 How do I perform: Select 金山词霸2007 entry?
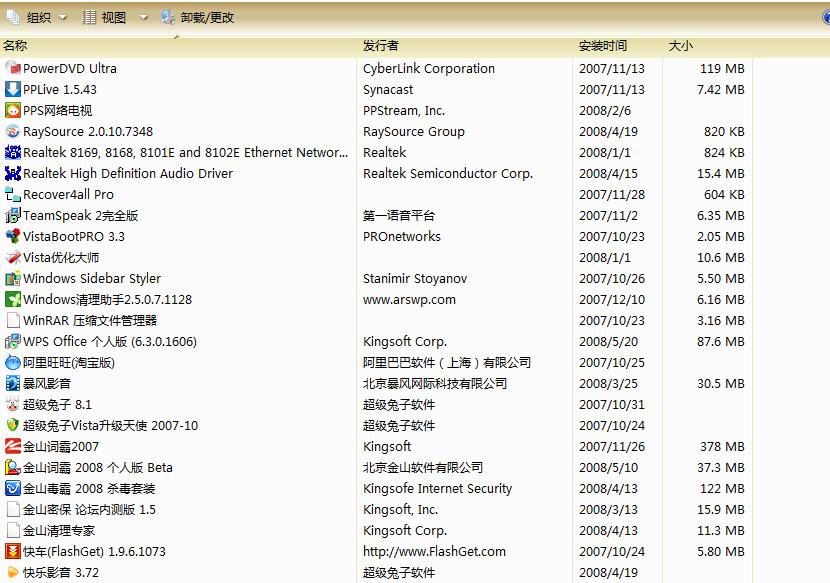click(x=61, y=446)
